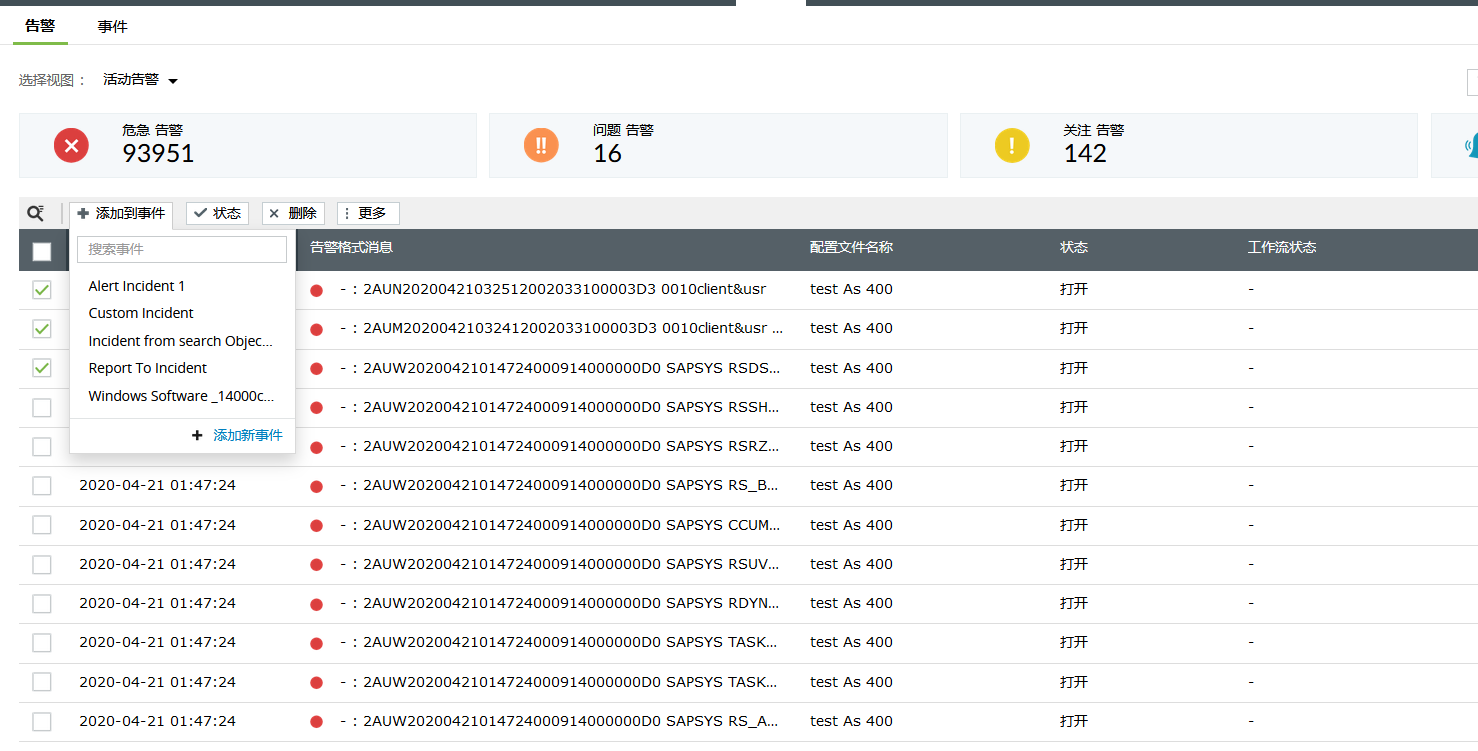
Task: Check the checkbox for the SAPSYS CCUM row
Action: tap(42, 525)
